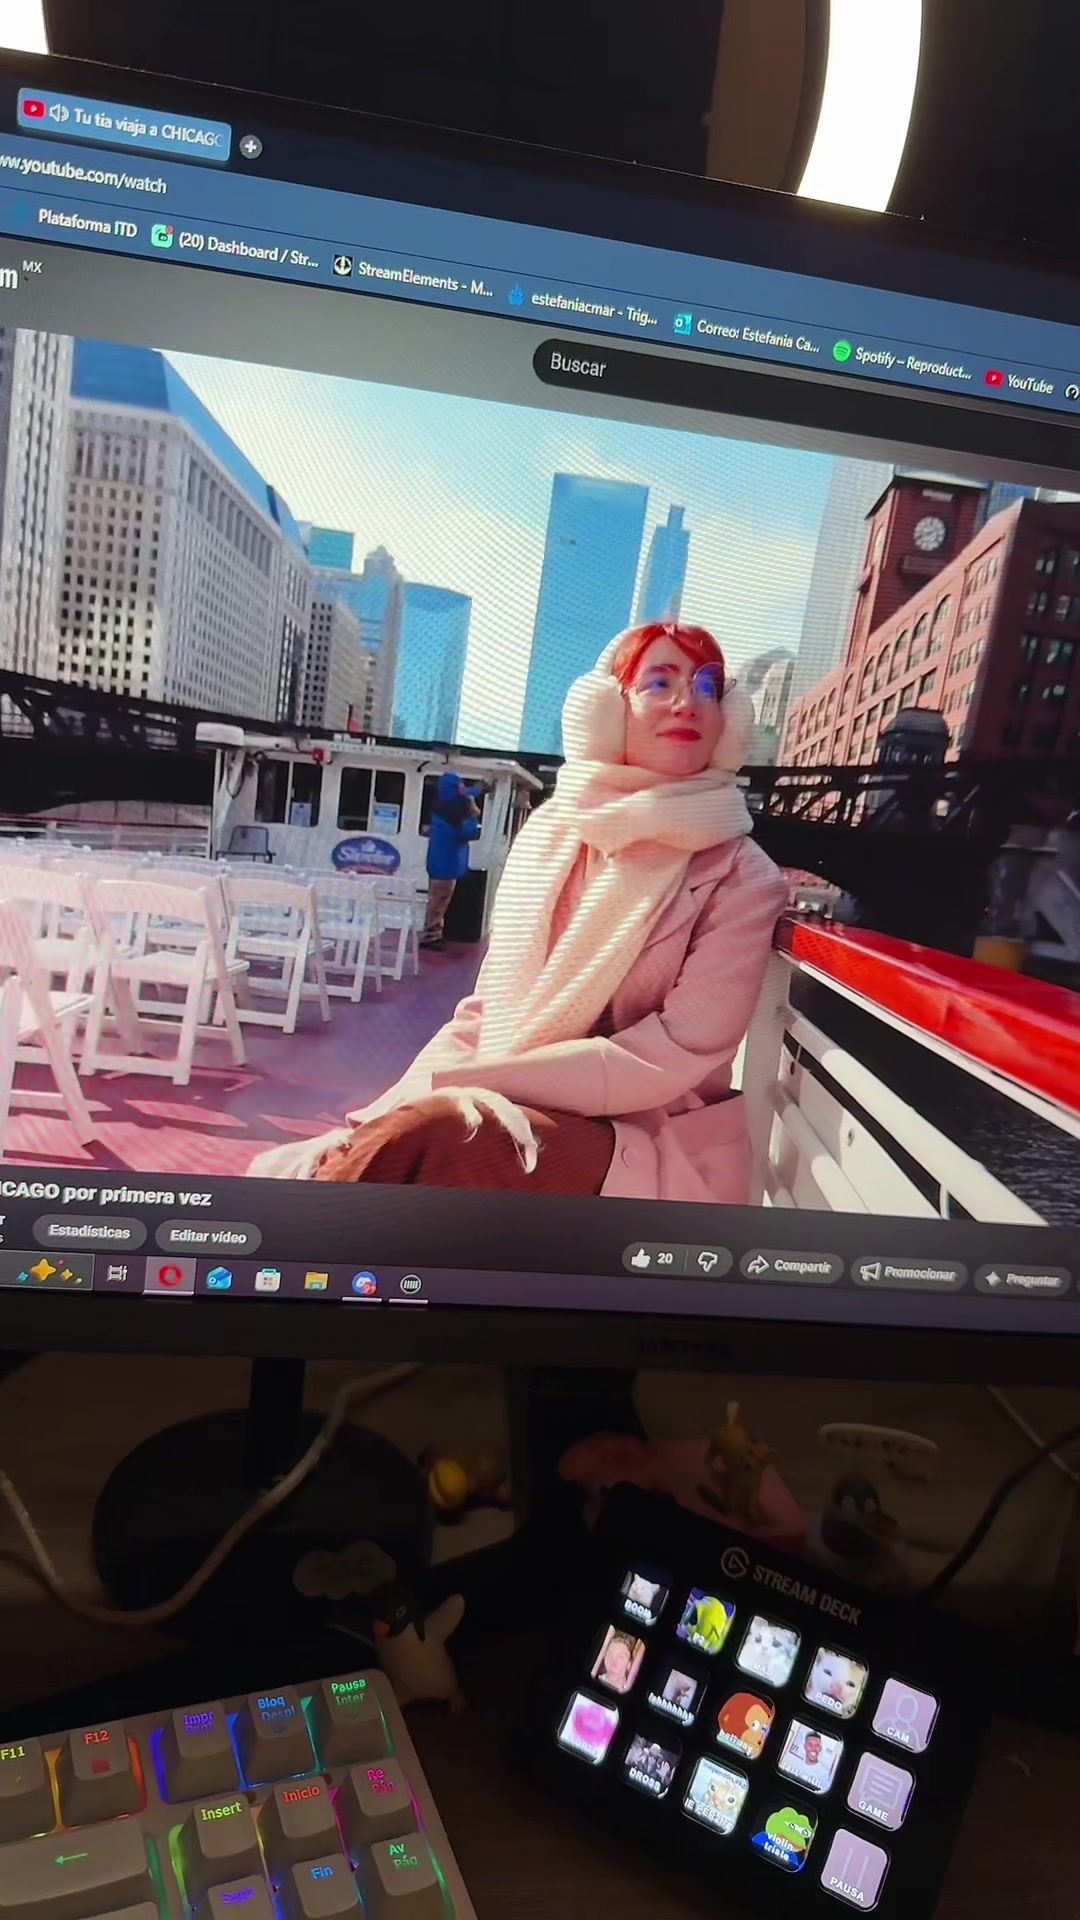Screen dimensions: 1080x1920
Task: Mute the tab using its speaker icon
Action: [x=60, y=113]
